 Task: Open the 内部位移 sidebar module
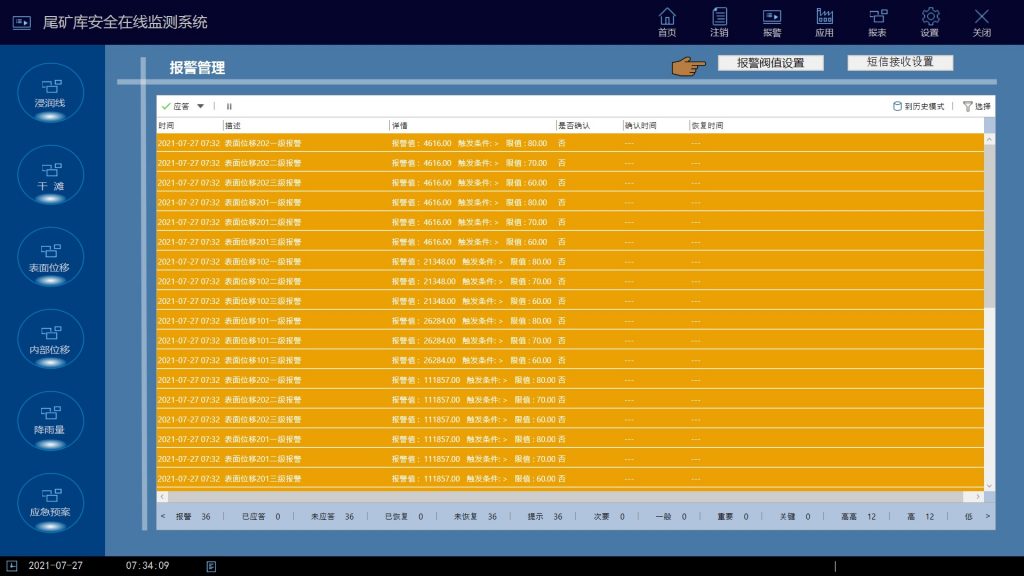point(50,340)
